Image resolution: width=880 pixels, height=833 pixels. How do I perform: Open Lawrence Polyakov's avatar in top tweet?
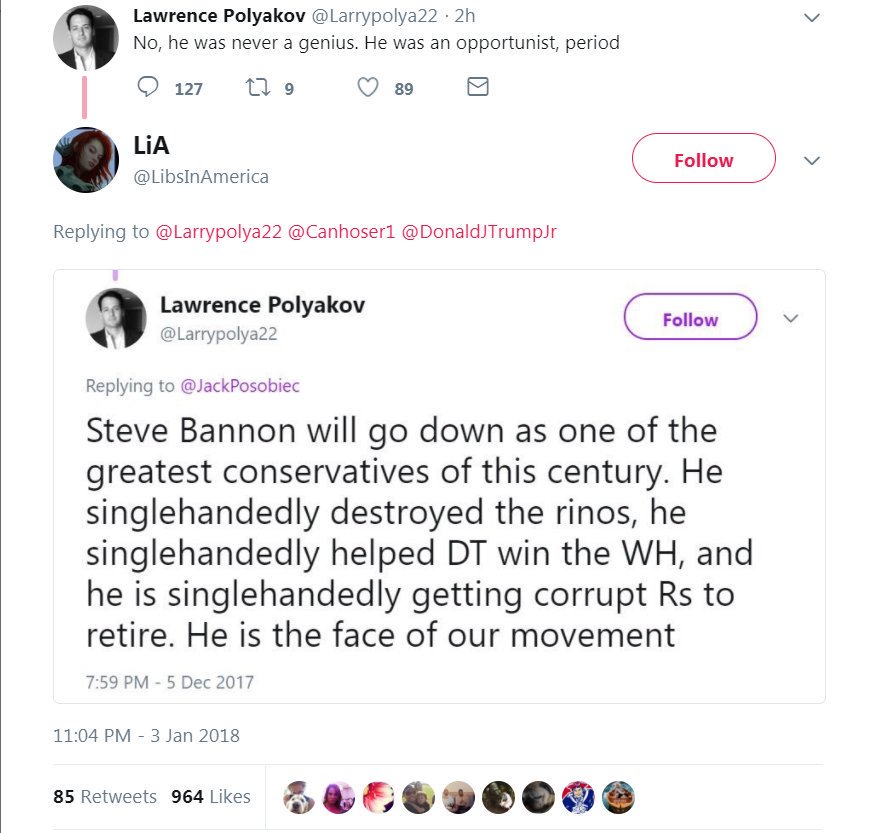pyautogui.click(x=86, y=38)
